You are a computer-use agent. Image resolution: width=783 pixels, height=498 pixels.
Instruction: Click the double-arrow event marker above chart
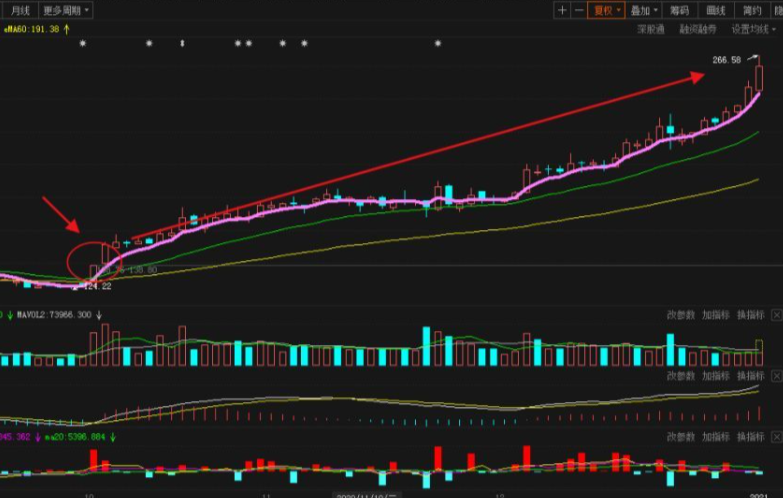coord(182,43)
